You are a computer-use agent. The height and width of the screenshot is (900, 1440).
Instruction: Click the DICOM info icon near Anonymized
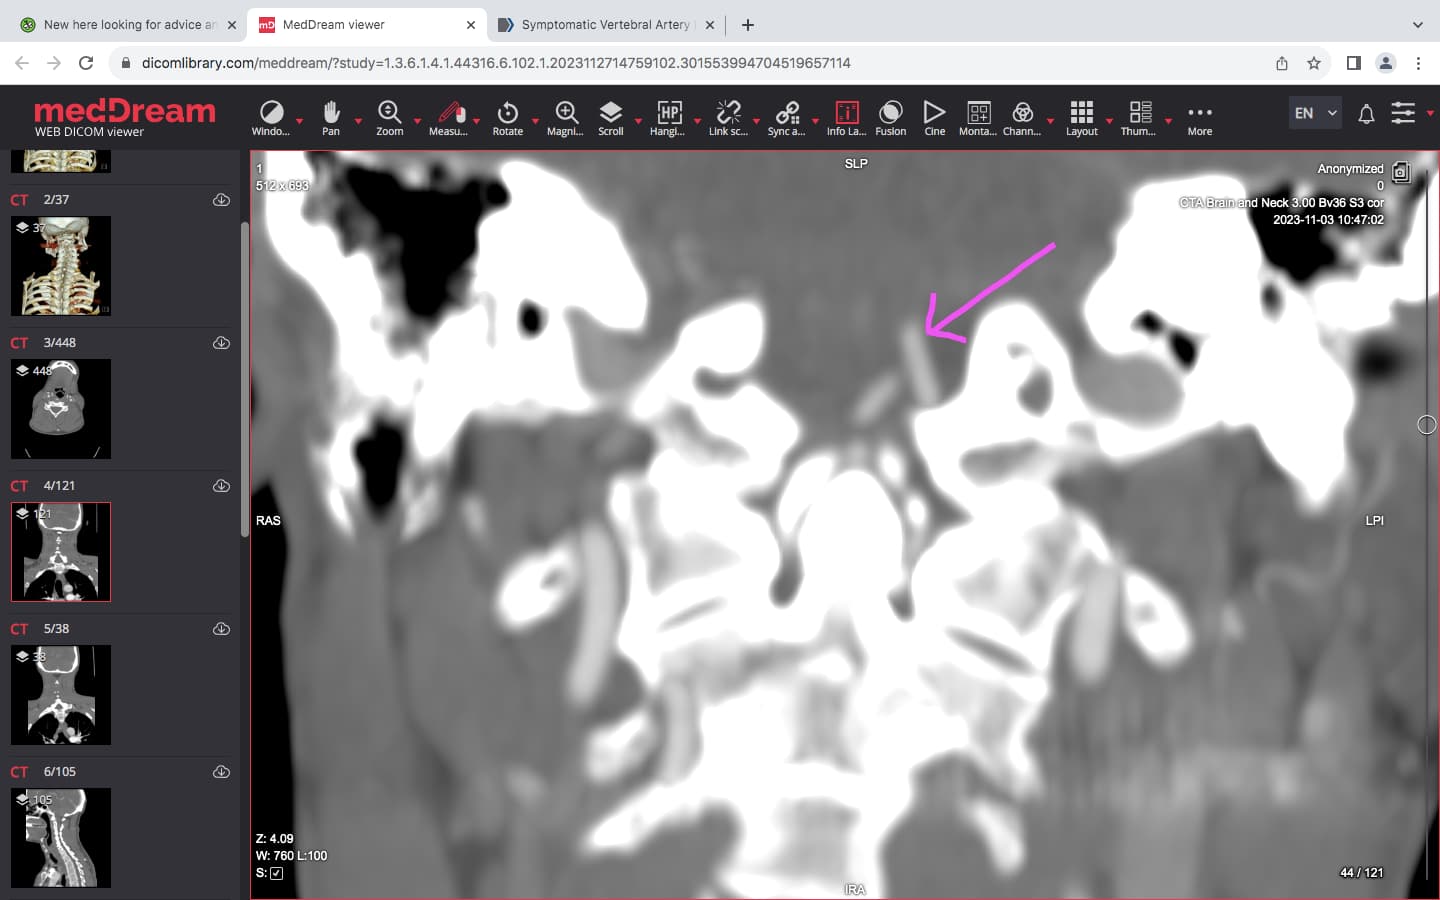click(x=1401, y=172)
